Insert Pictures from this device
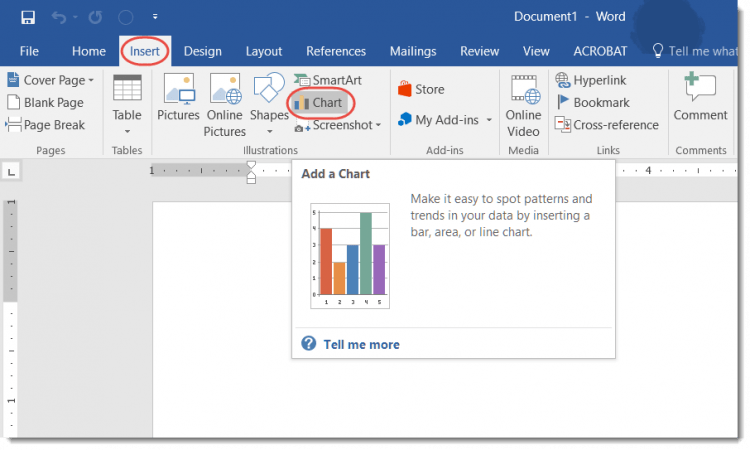This screenshot has height=450, width=750. (178, 97)
